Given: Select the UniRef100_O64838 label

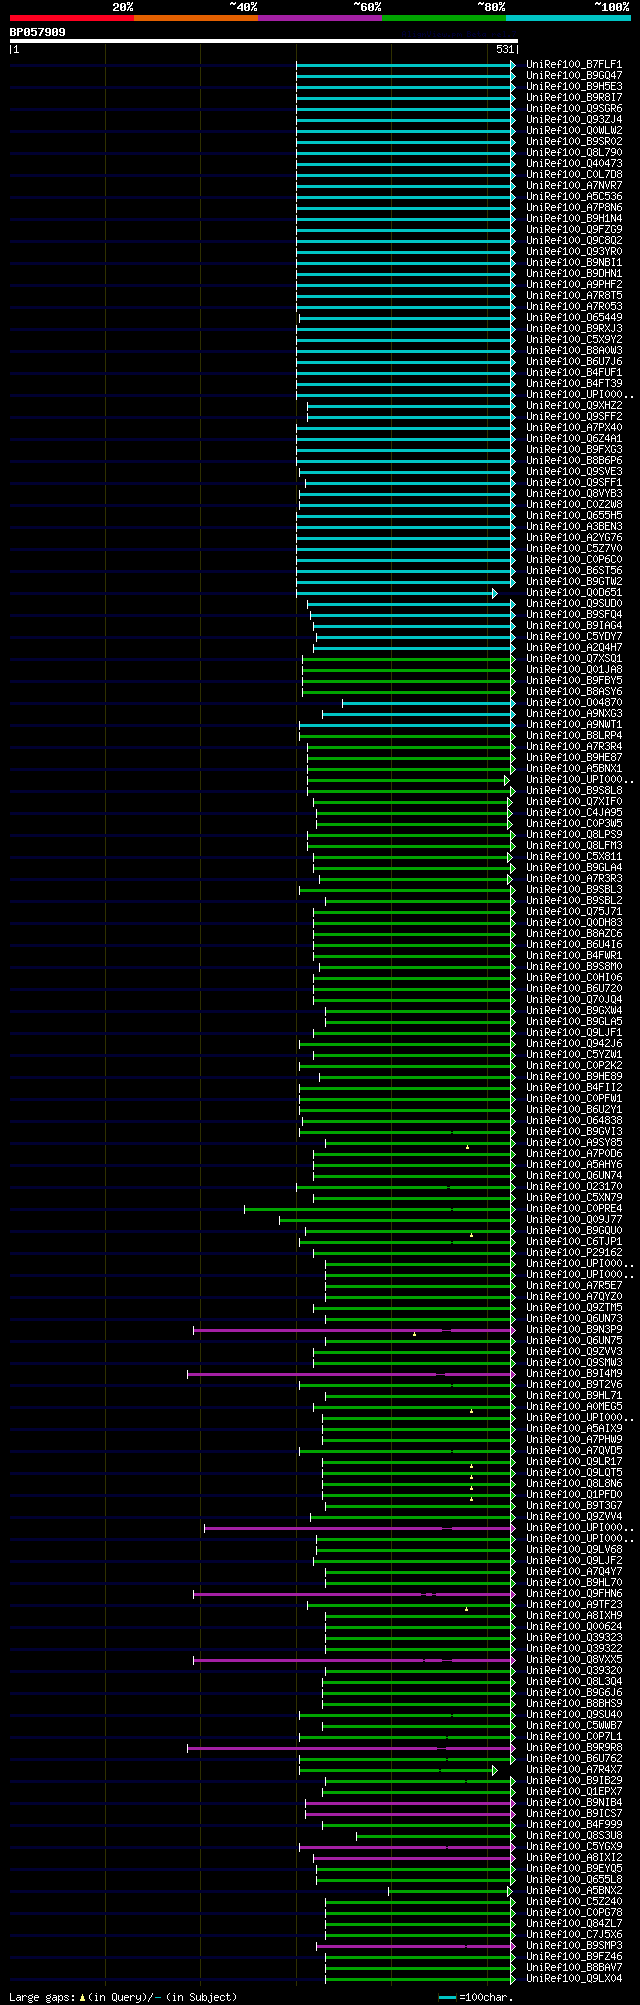Looking at the screenshot, I should point(574,1120).
